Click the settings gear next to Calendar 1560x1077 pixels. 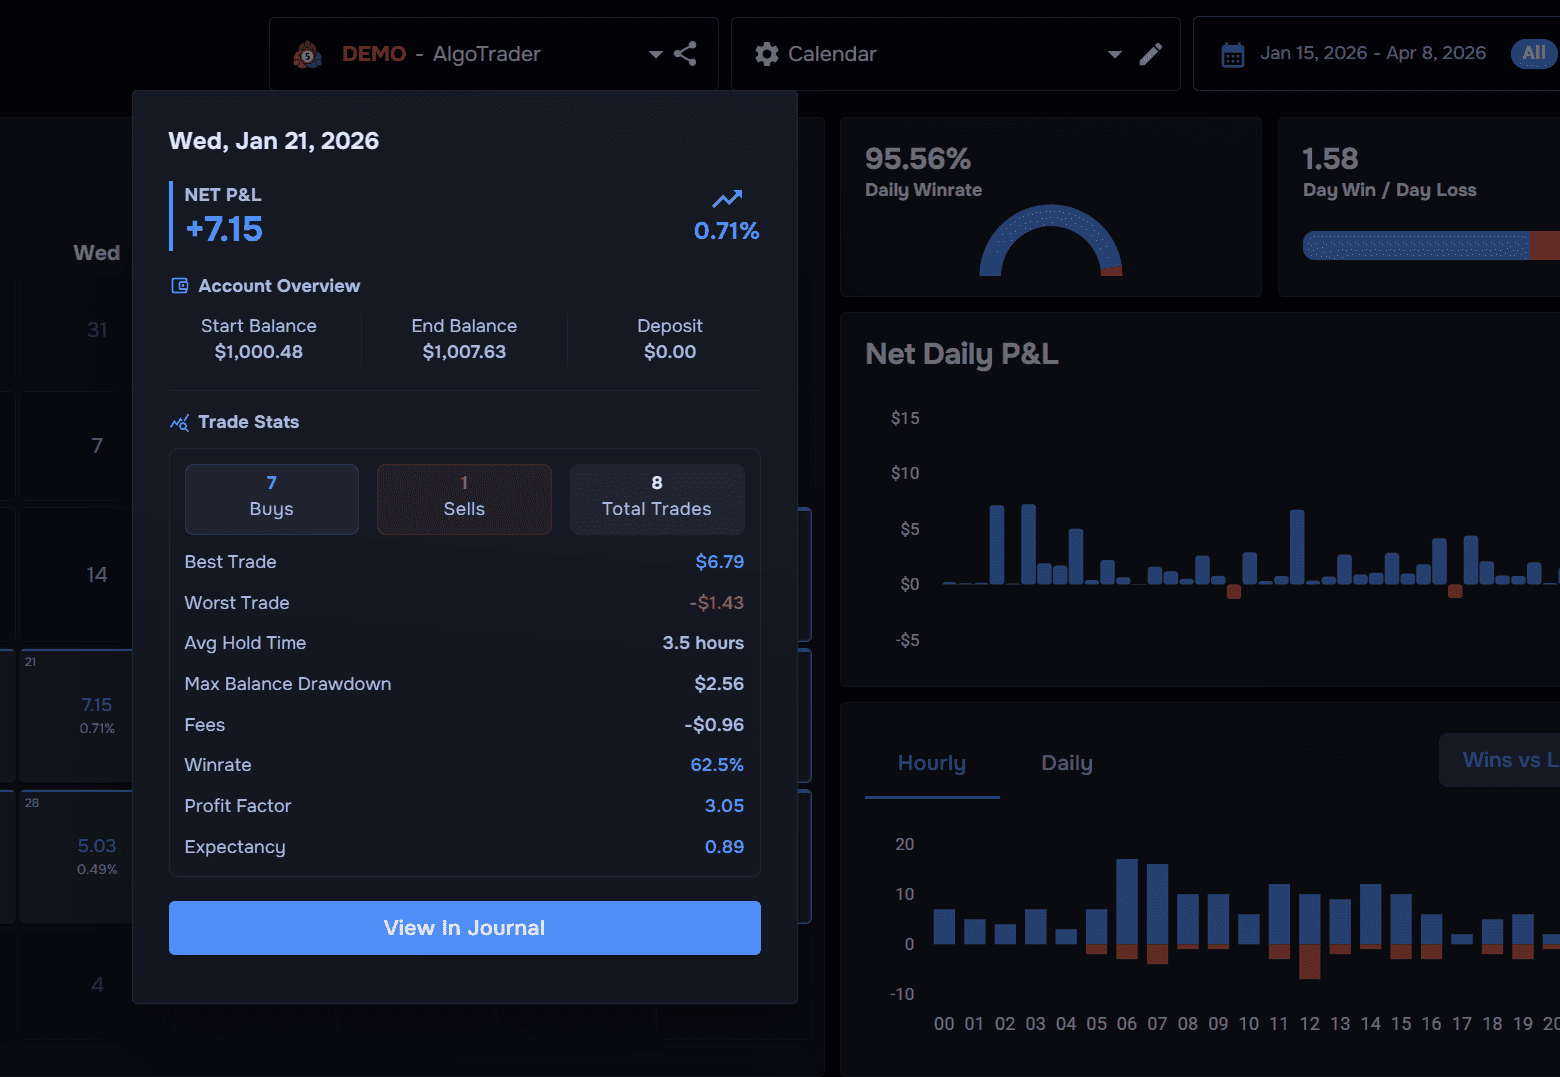click(767, 54)
